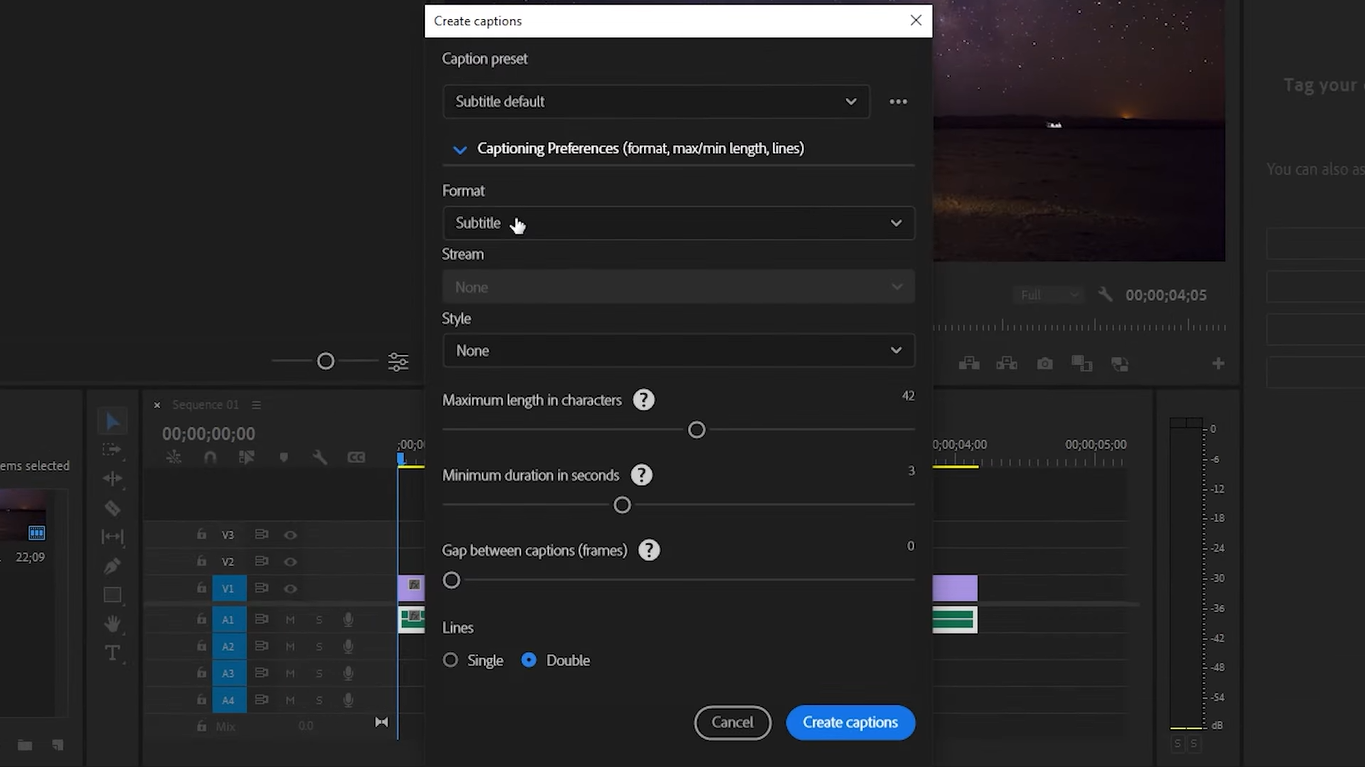This screenshot has height=767, width=1365.
Task: Open caption preset options three-dot menu
Action: coord(898,101)
